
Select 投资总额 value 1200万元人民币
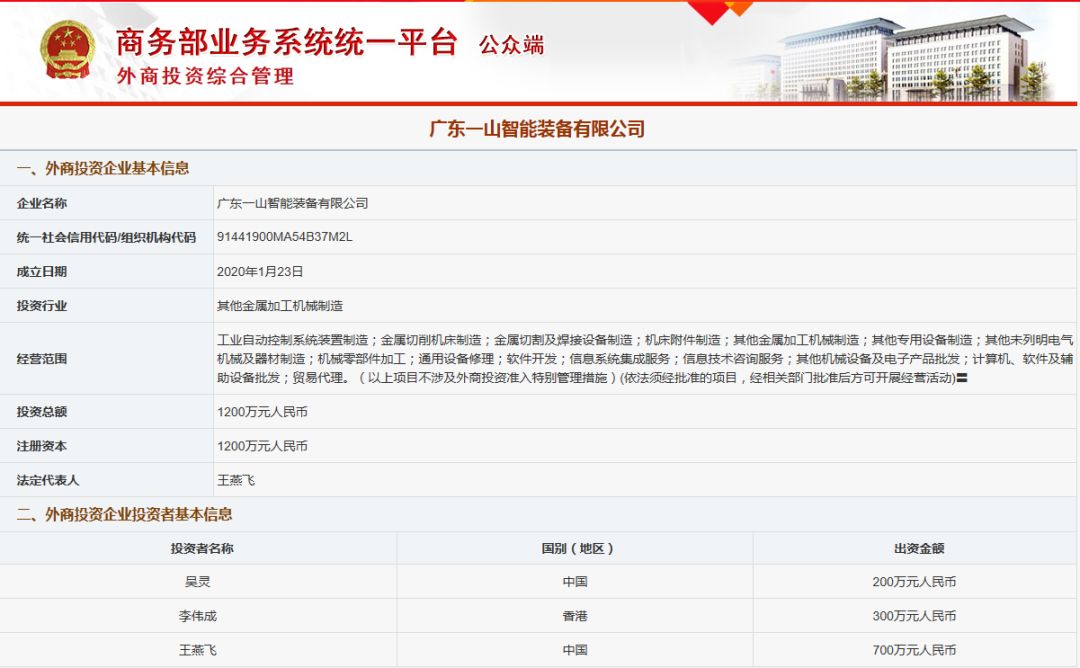point(262,412)
